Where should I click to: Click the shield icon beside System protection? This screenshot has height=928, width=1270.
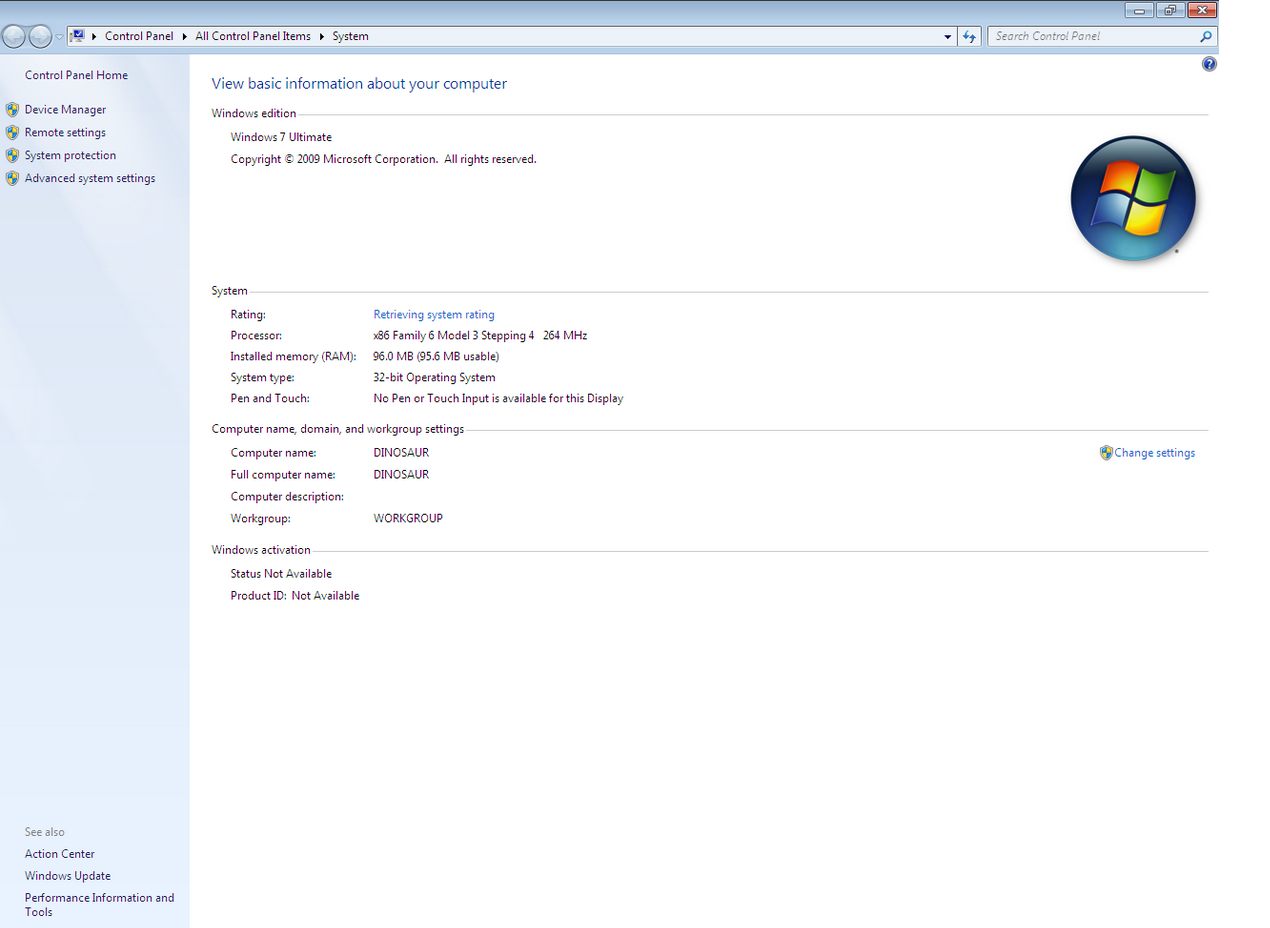12,156
